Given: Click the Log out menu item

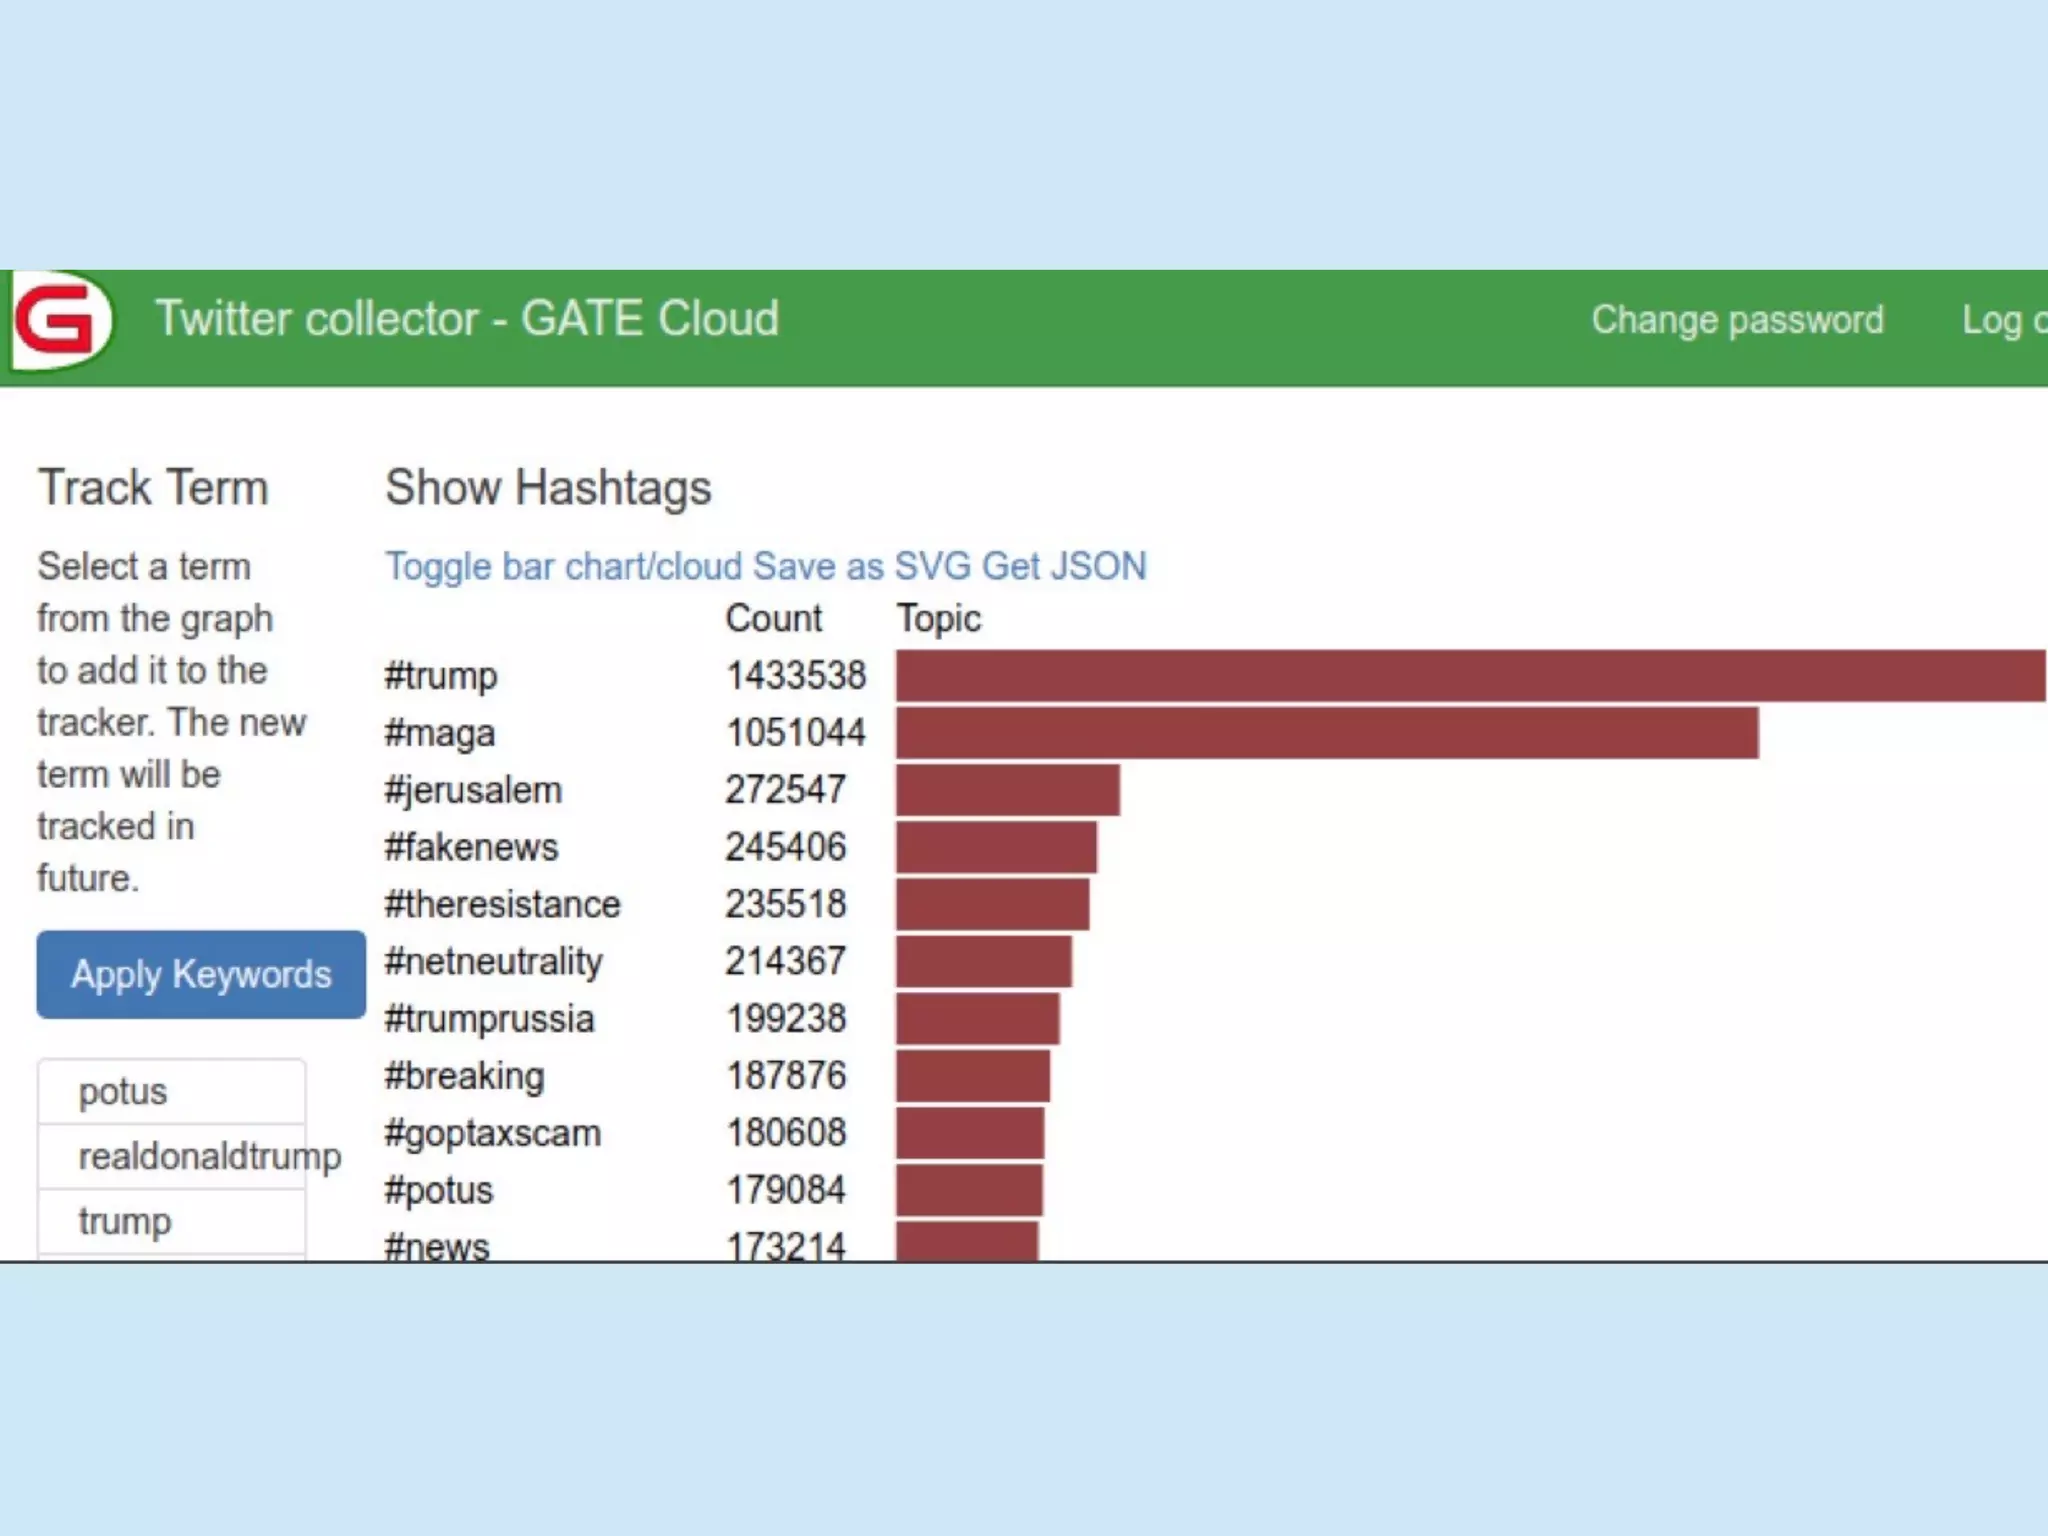Looking at the screenshot, I should pyautogui.click(x=2003, y=320).
